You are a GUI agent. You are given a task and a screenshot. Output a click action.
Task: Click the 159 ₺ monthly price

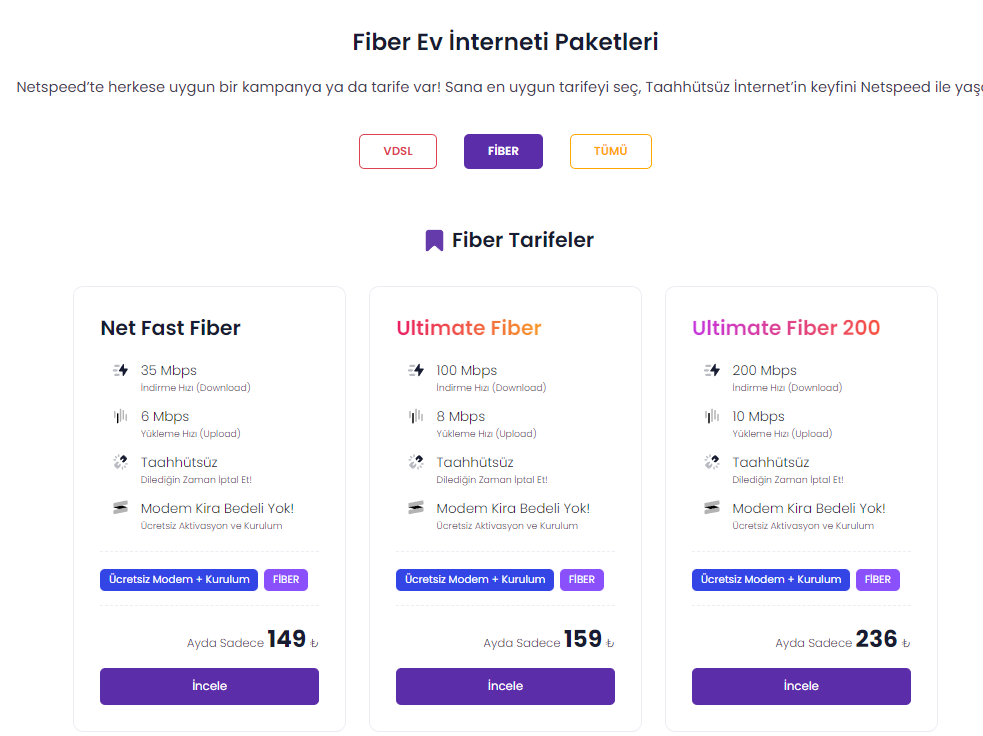583,640
